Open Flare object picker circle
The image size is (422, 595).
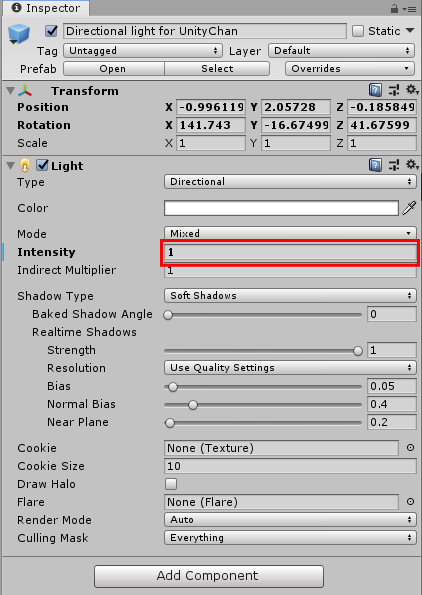pyautogui.click(x=410, y=502)
